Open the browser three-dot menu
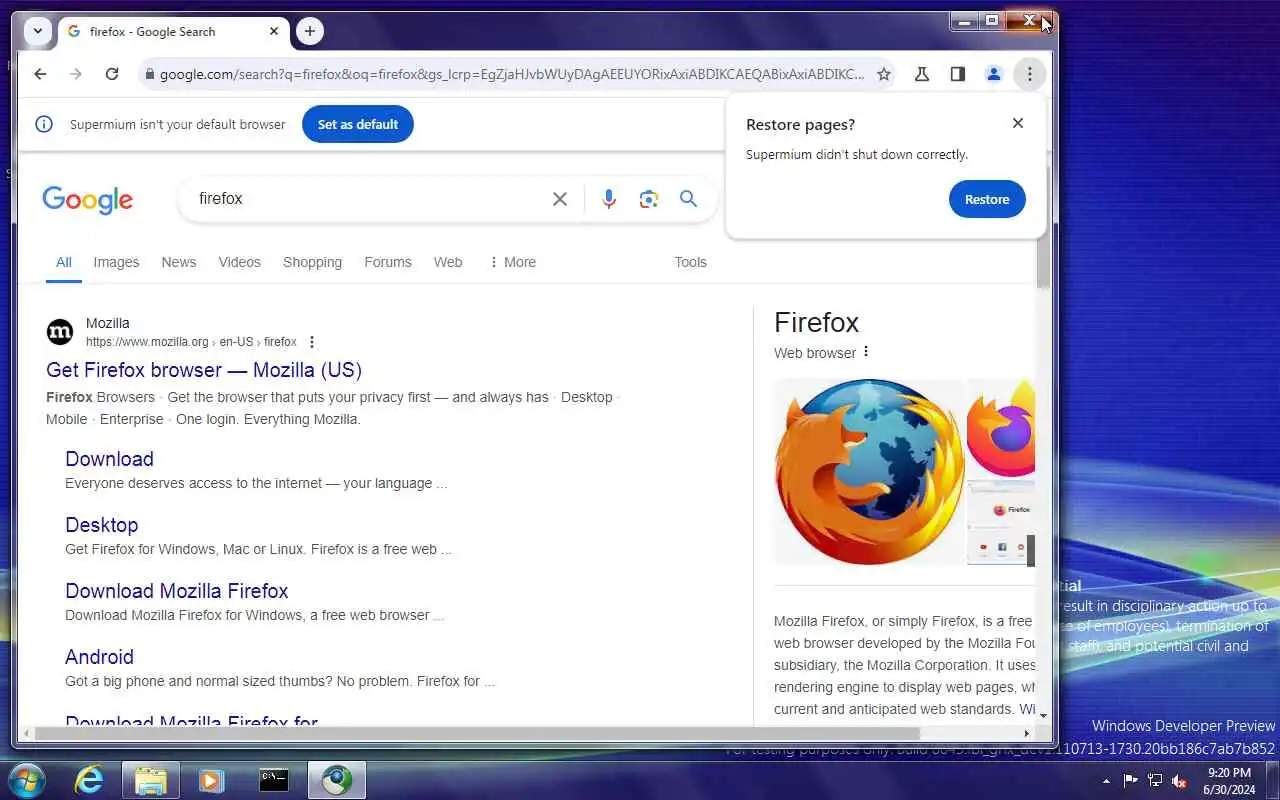This screenshot has height=800, width=1280. click(x=1029, y=74)
